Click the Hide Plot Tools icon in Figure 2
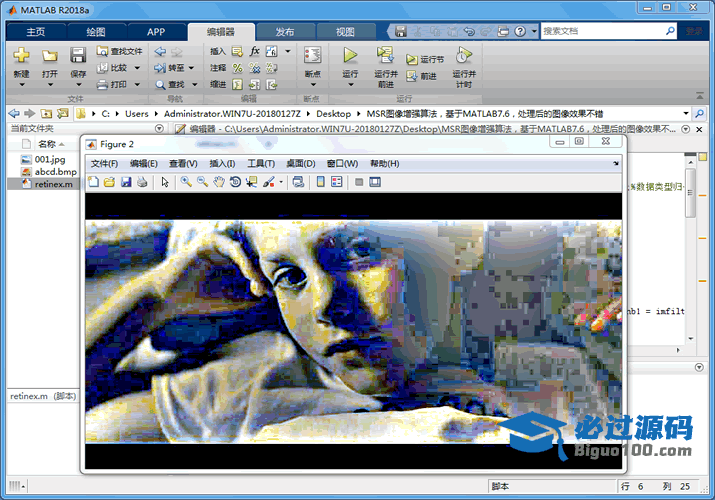The image size is (715, 500). click(x=359, y=182)
